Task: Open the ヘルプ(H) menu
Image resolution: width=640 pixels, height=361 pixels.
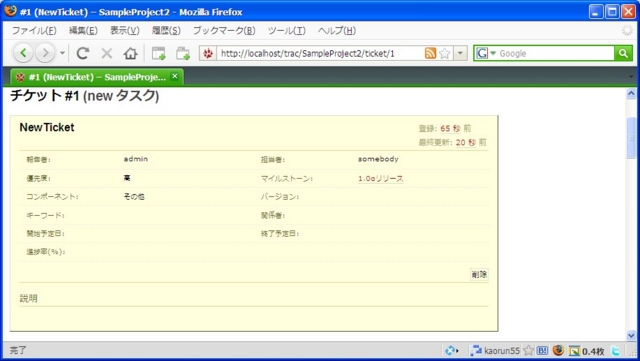Action: (x=337, y=31)
